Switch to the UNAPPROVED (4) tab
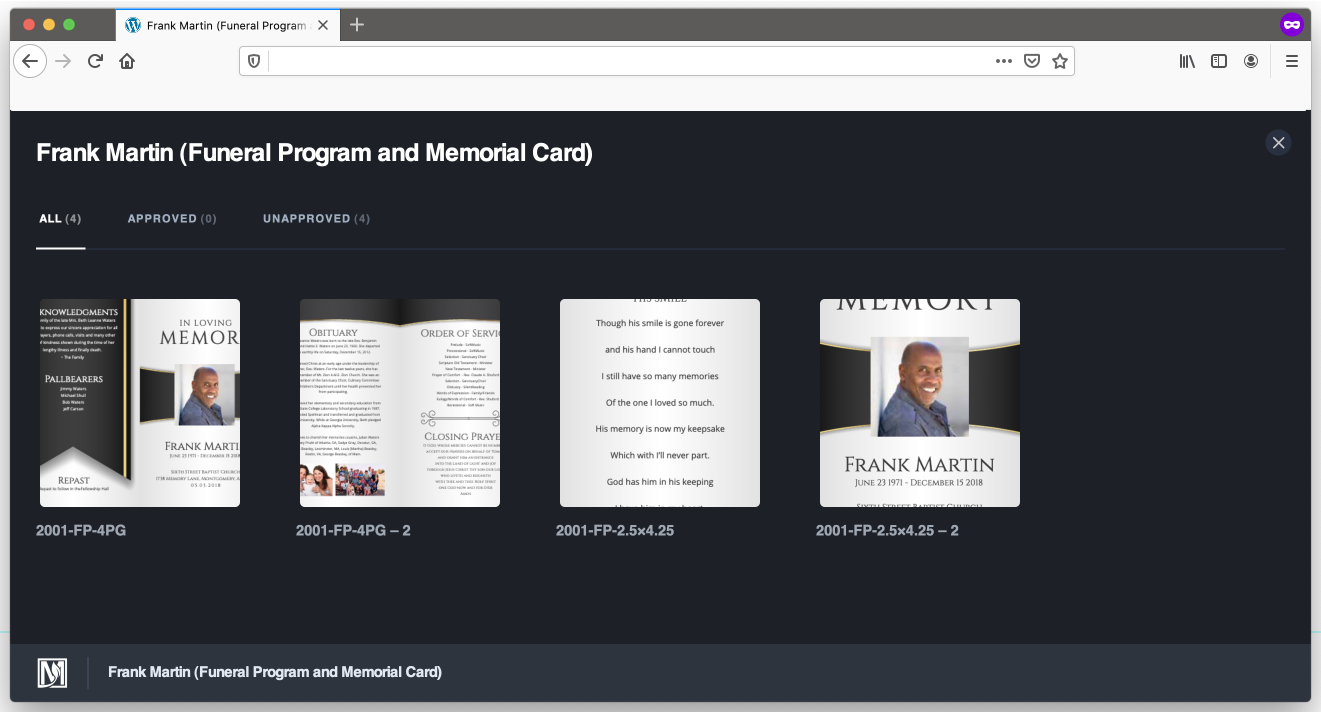1321x712 pixels. click(316, 218)
